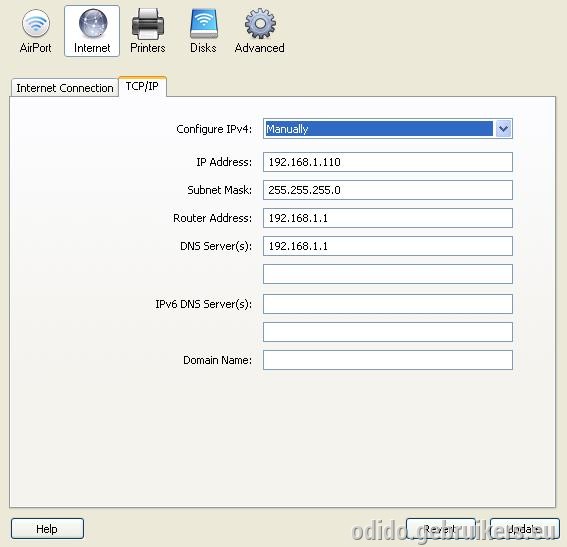Click the Help button
The image size is (567, 547).
pyautogui.click(x=47, y=529)
